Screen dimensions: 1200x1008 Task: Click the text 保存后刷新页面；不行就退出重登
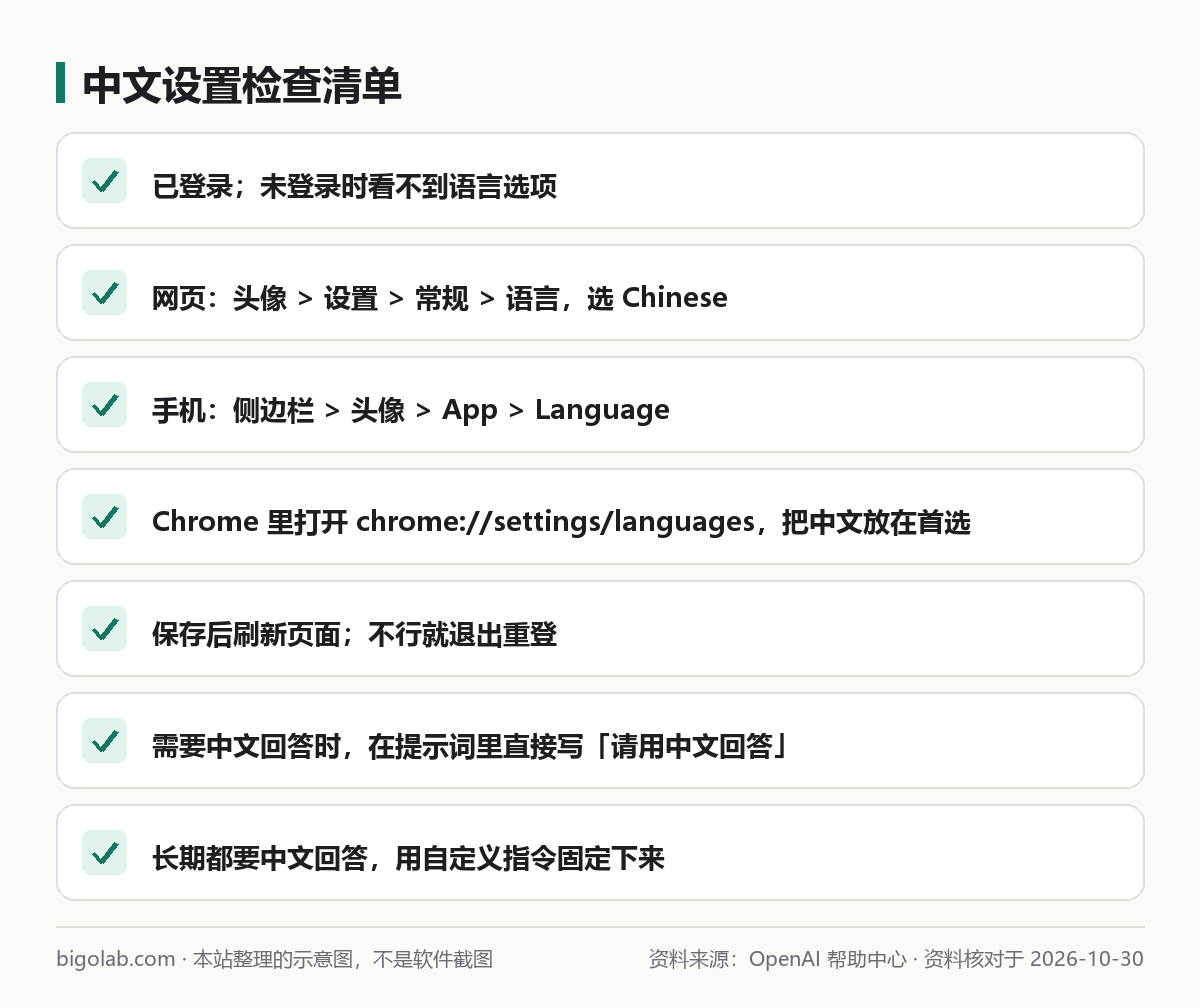[354, 634]
